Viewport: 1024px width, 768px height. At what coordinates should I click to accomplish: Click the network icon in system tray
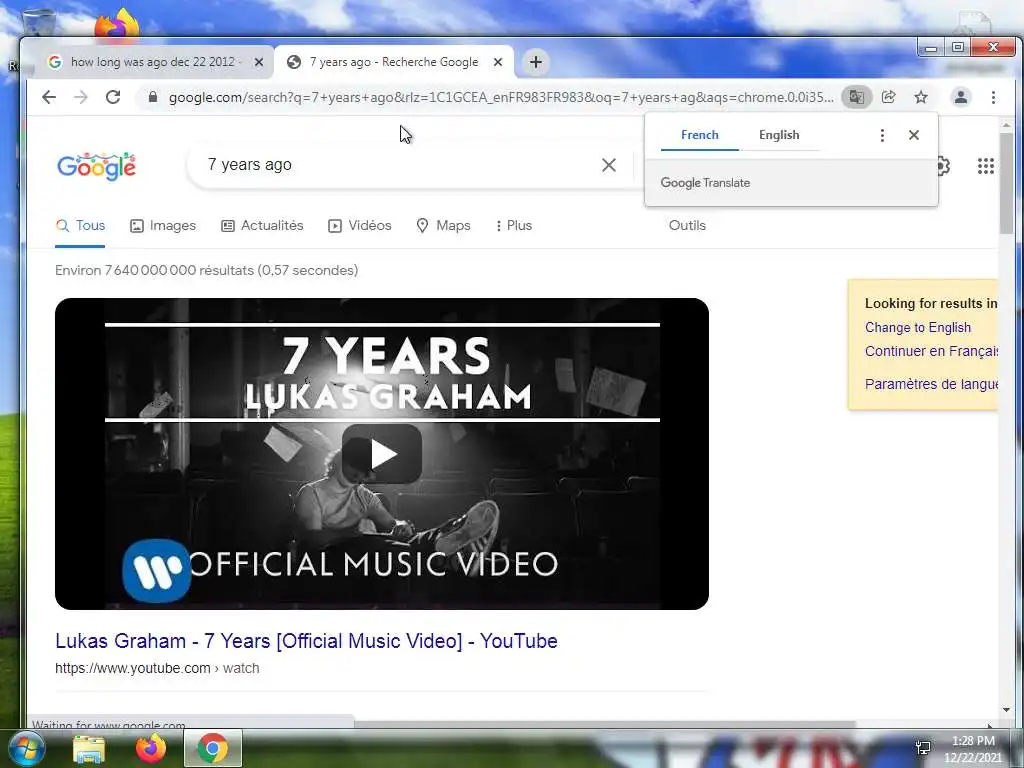click(923, 748)
